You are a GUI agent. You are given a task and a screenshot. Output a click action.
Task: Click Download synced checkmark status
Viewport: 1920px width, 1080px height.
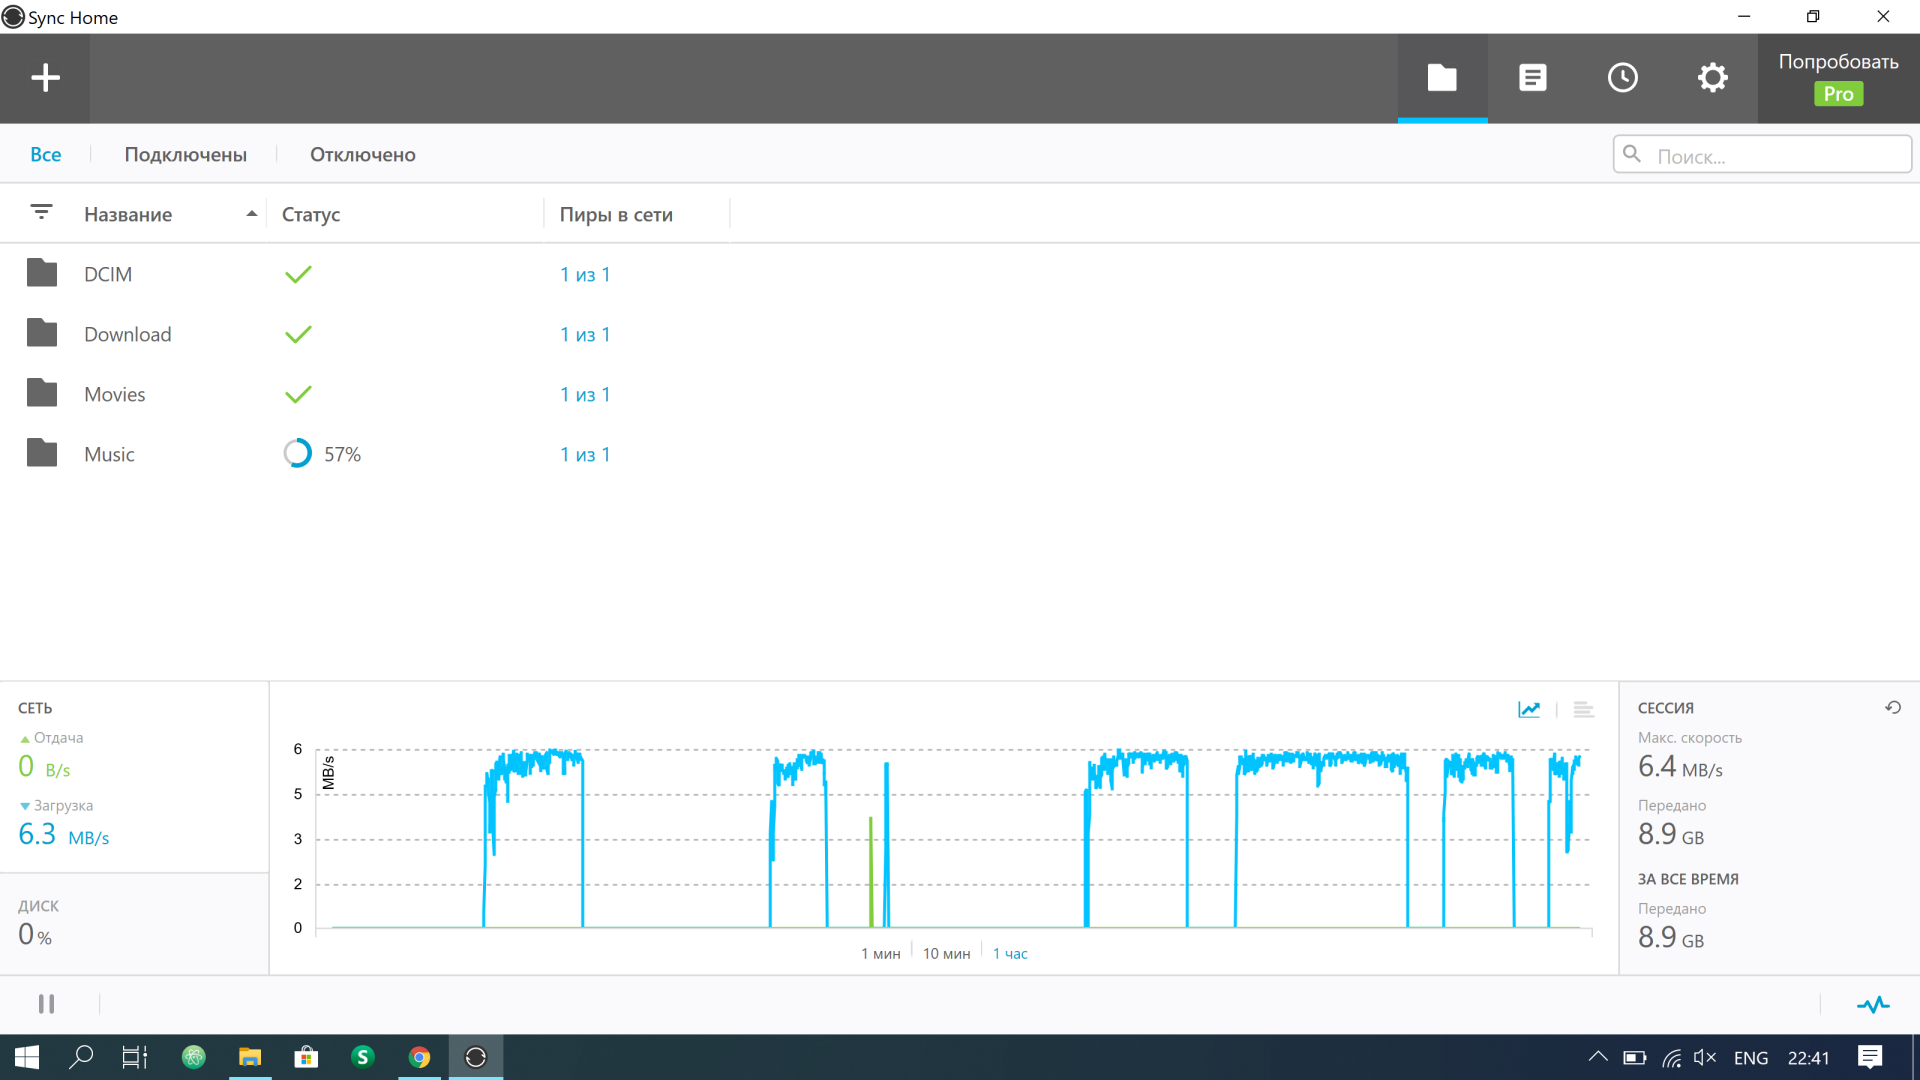[x=298, y=334]
